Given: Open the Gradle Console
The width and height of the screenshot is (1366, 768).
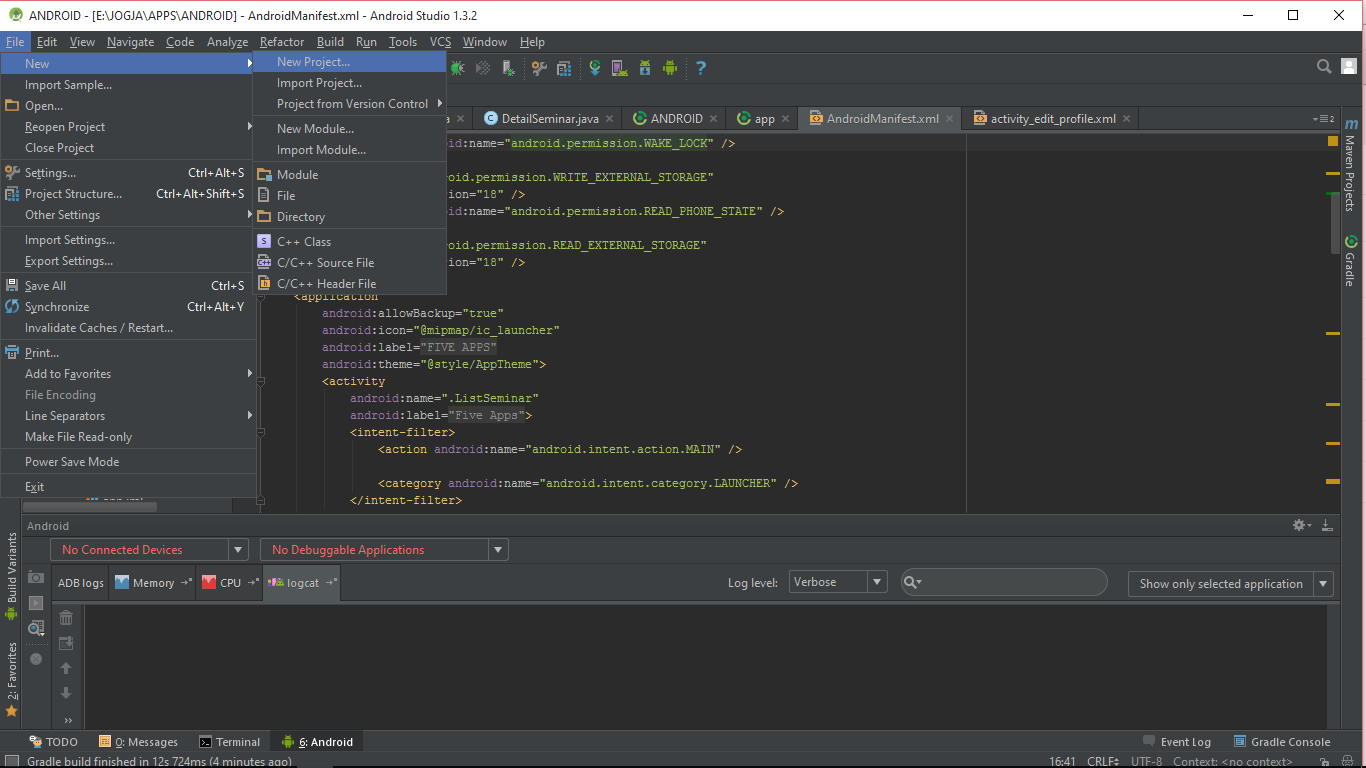Looking at the screenshot, I should click(x=1290, y=741).
